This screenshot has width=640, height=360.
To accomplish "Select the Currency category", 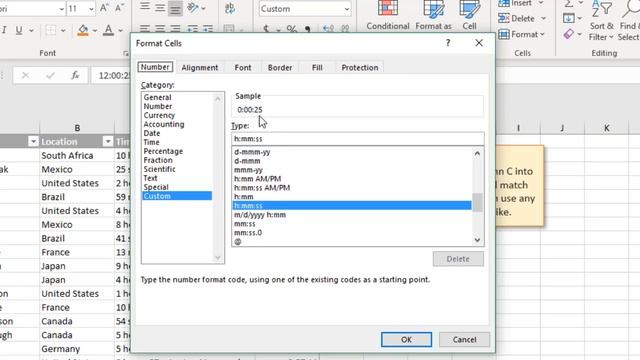I will point(159,115).
